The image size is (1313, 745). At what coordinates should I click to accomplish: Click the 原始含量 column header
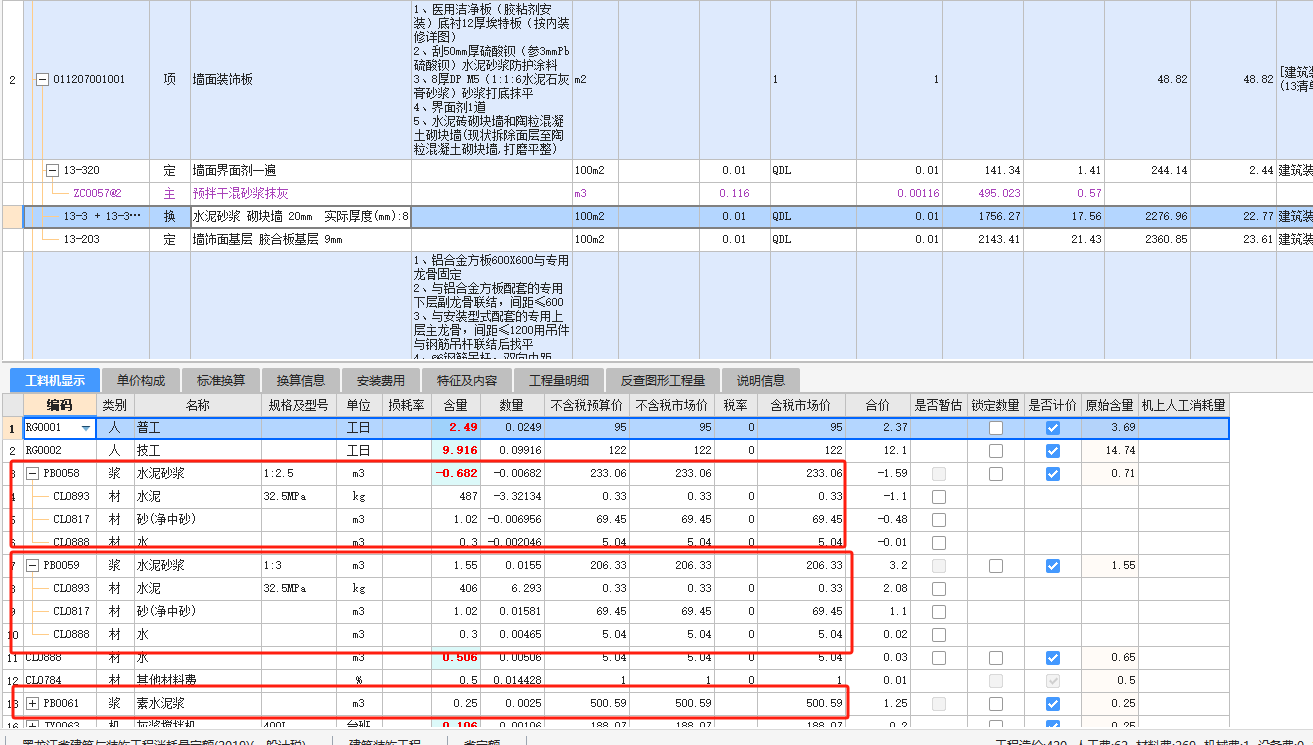coord(1109,405)
